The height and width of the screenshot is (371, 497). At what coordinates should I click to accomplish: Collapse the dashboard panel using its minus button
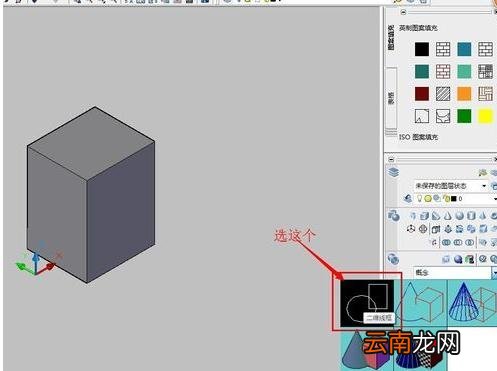click(x=391, y=159)
